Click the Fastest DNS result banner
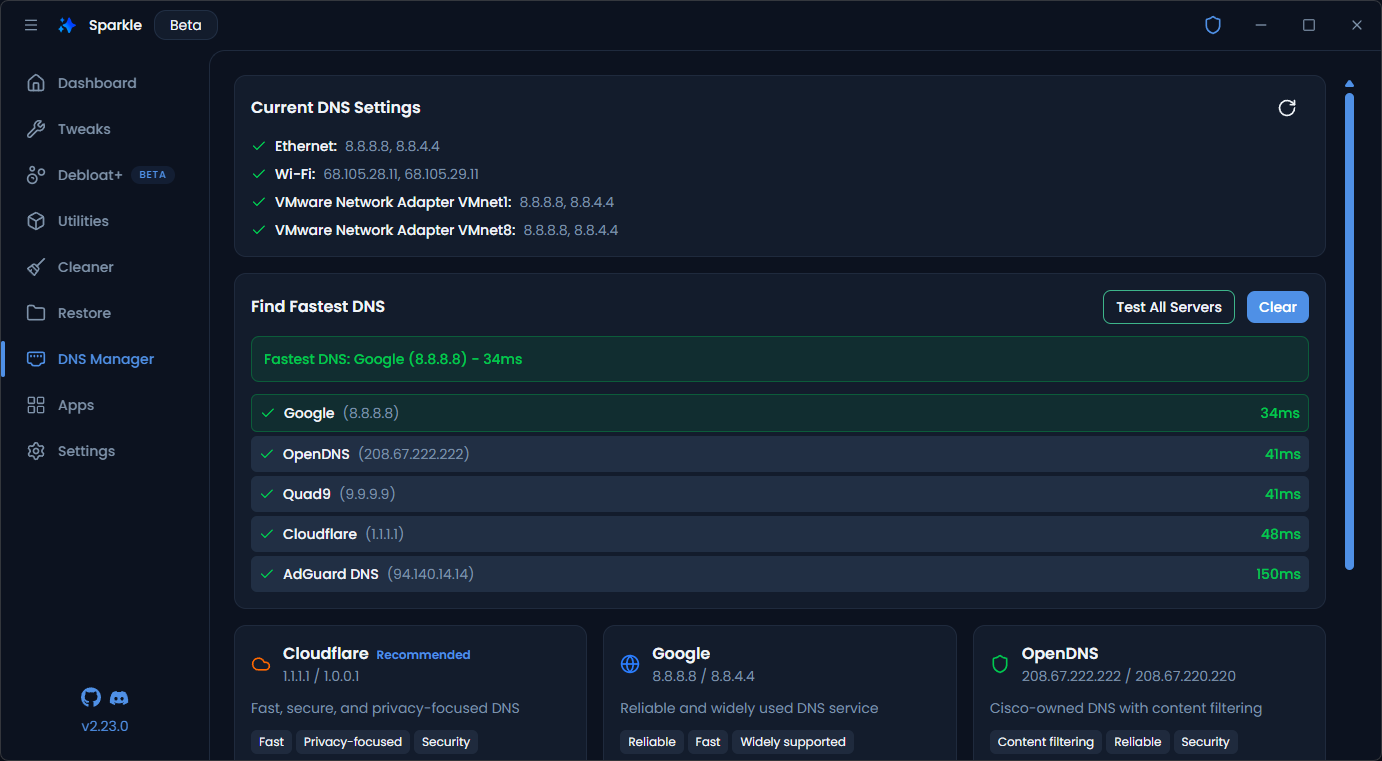1382x761 pixels. 780,359
